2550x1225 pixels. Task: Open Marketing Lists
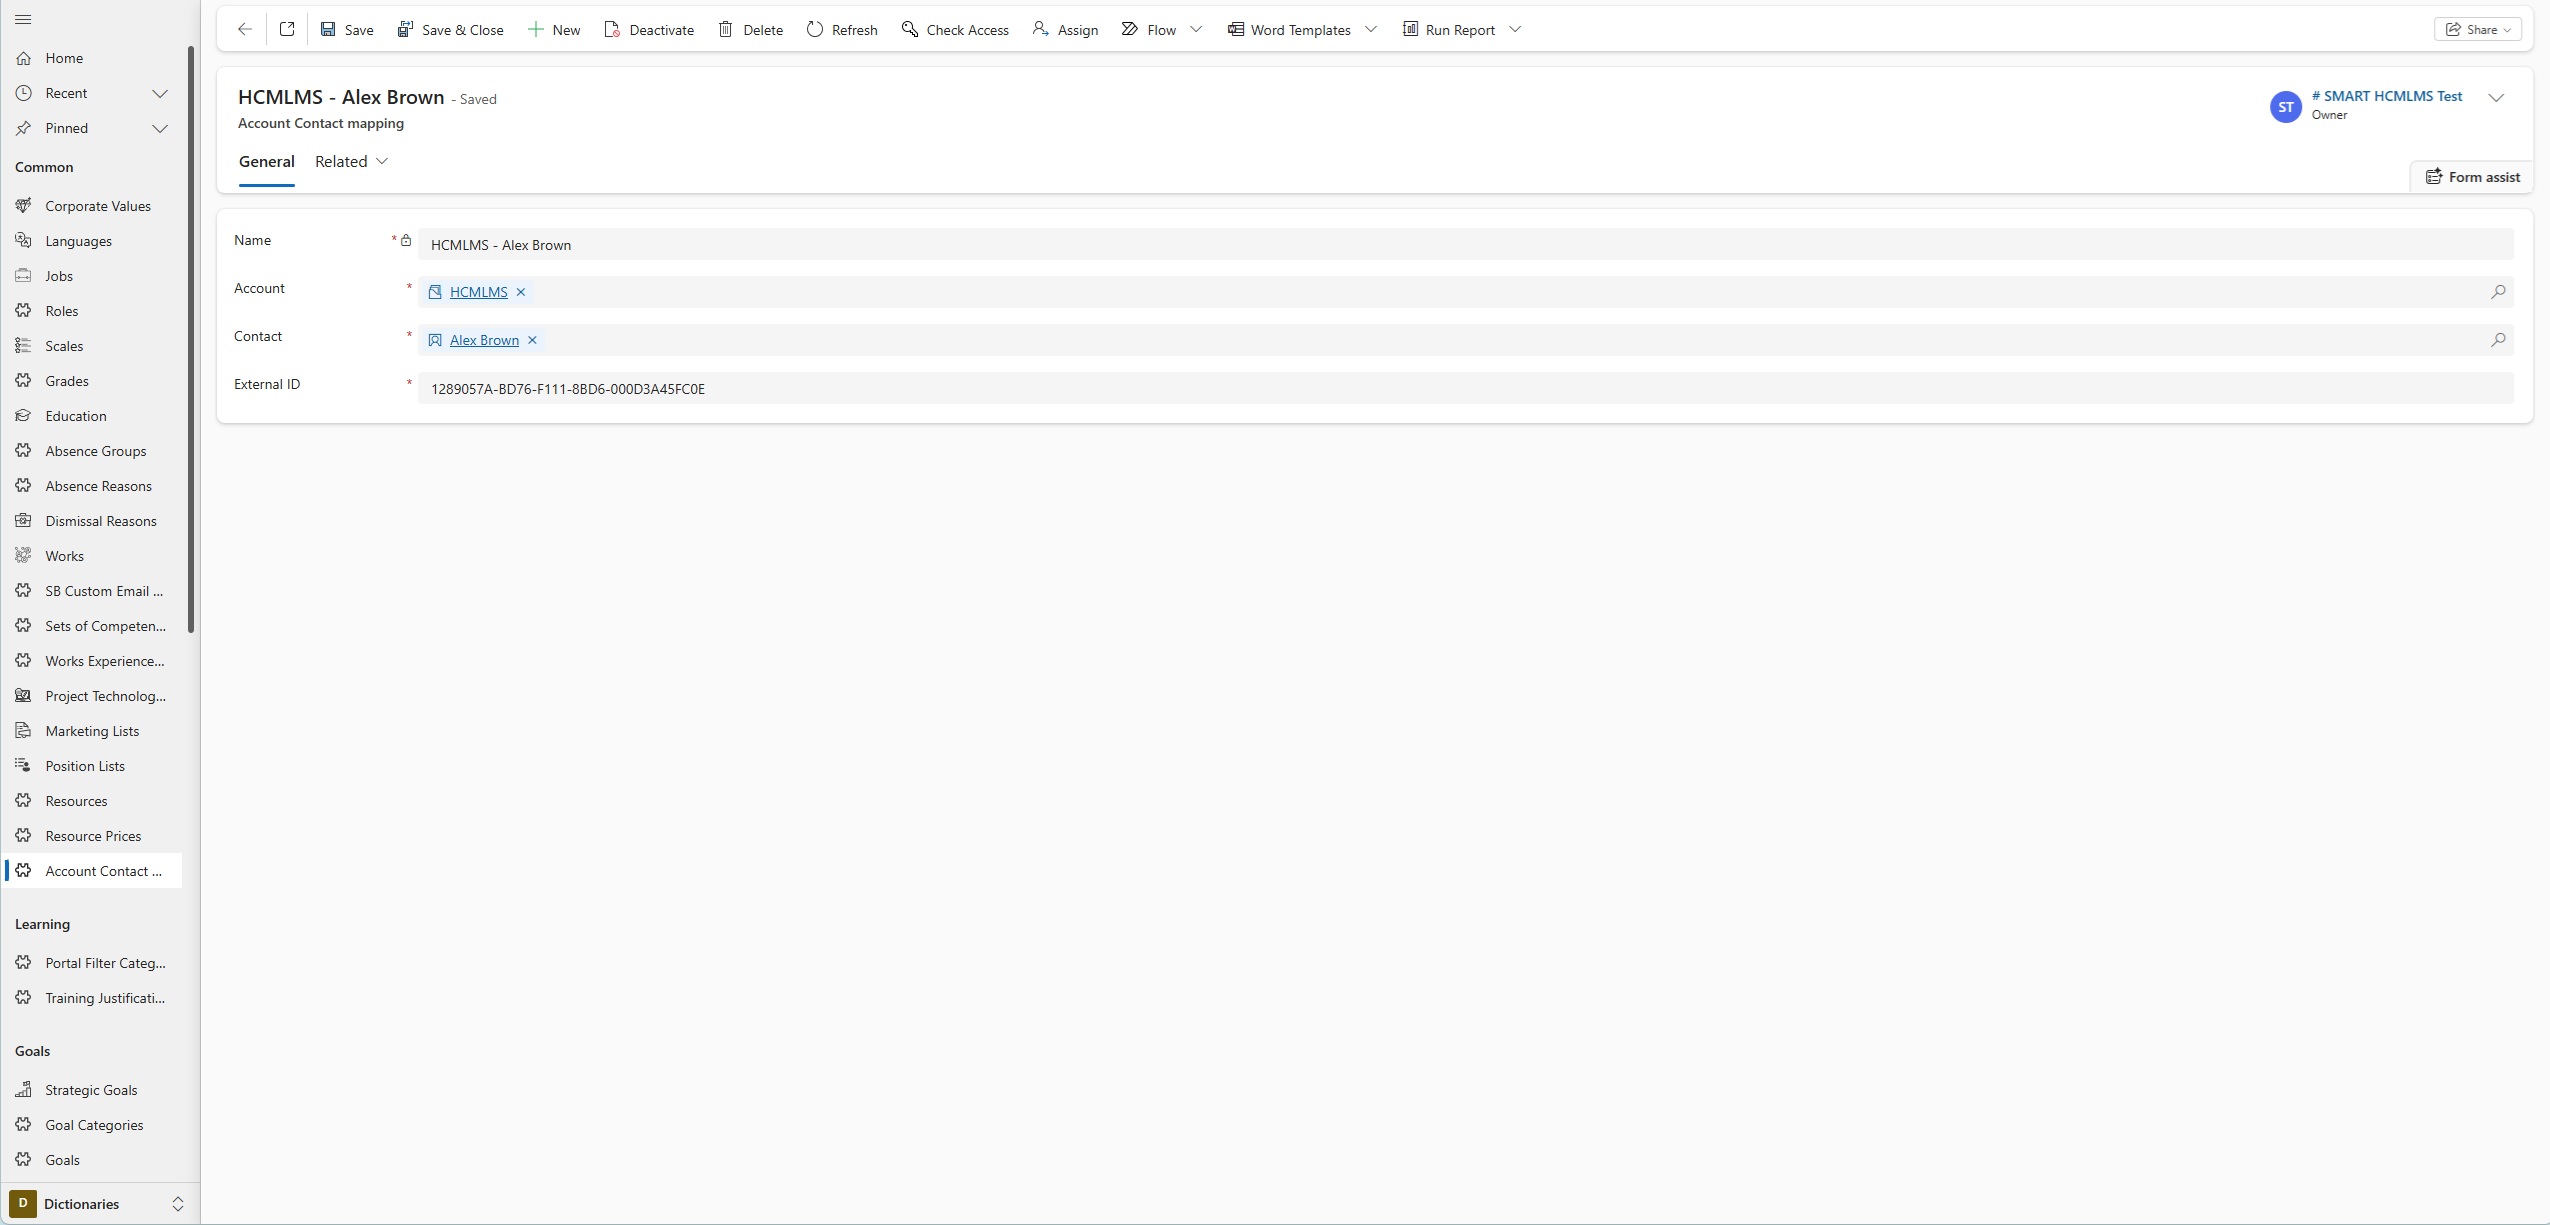[92, 731]
